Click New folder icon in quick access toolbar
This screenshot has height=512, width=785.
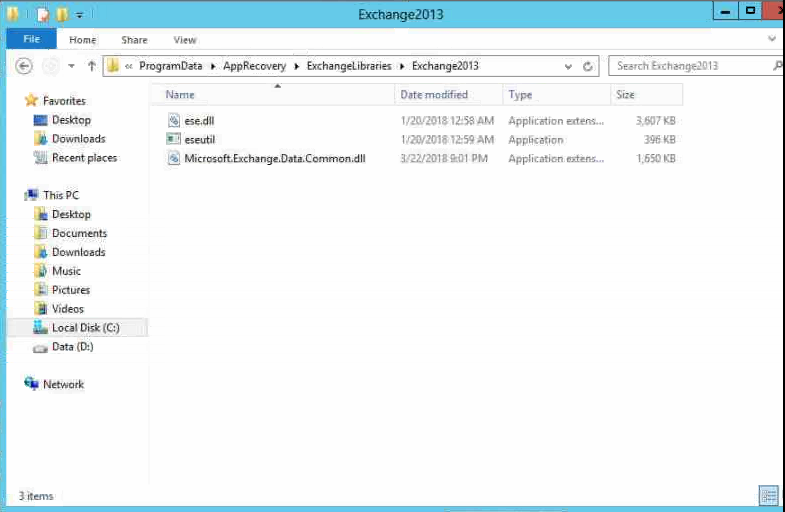[x=62, y=14]
